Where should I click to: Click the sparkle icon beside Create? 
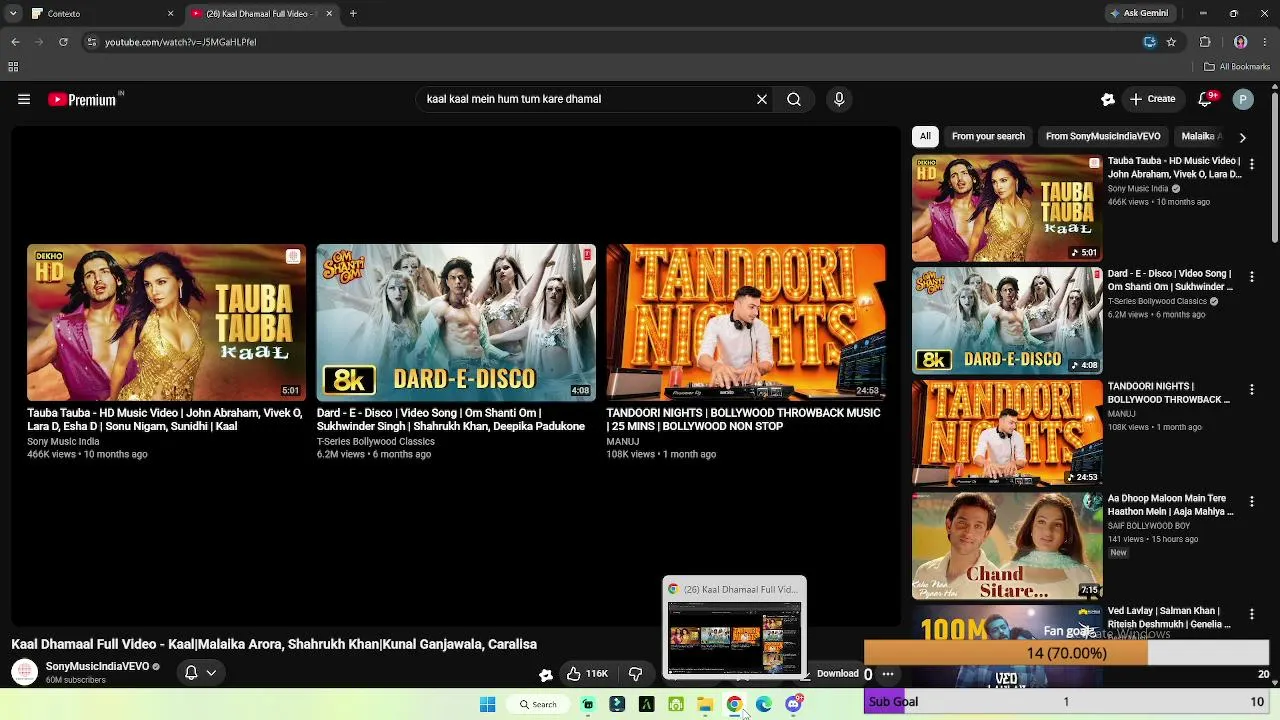click(x=1107, y=99)
